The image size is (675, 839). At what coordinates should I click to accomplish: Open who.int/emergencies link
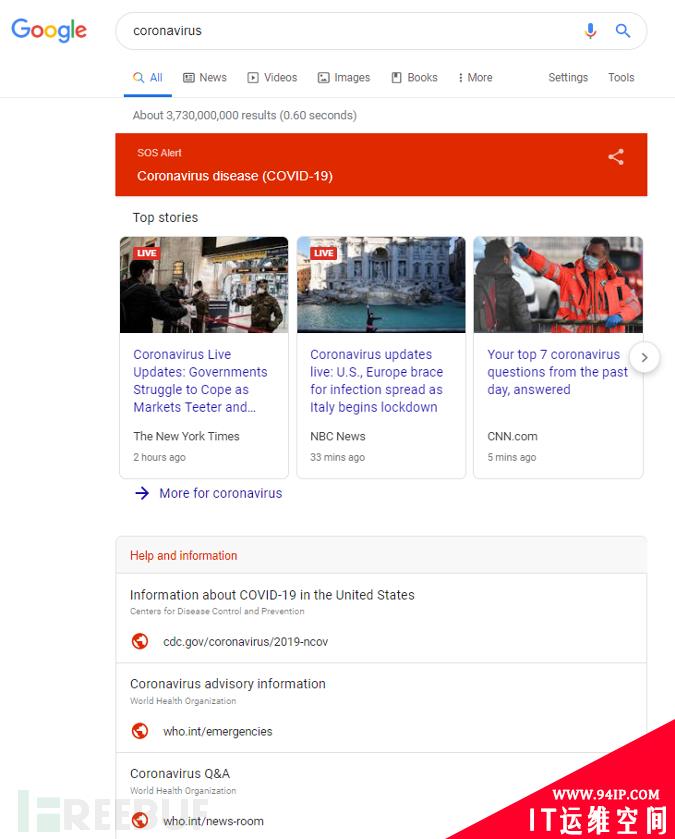[x=218, y=731]
